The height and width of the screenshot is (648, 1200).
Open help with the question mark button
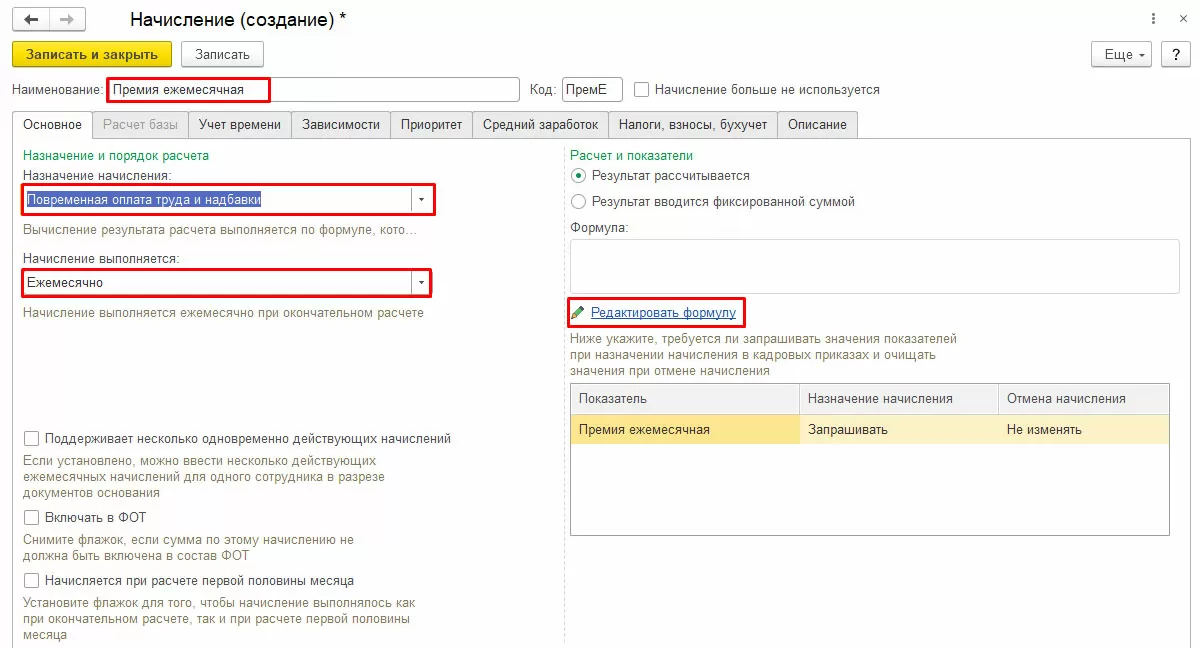1174,54
